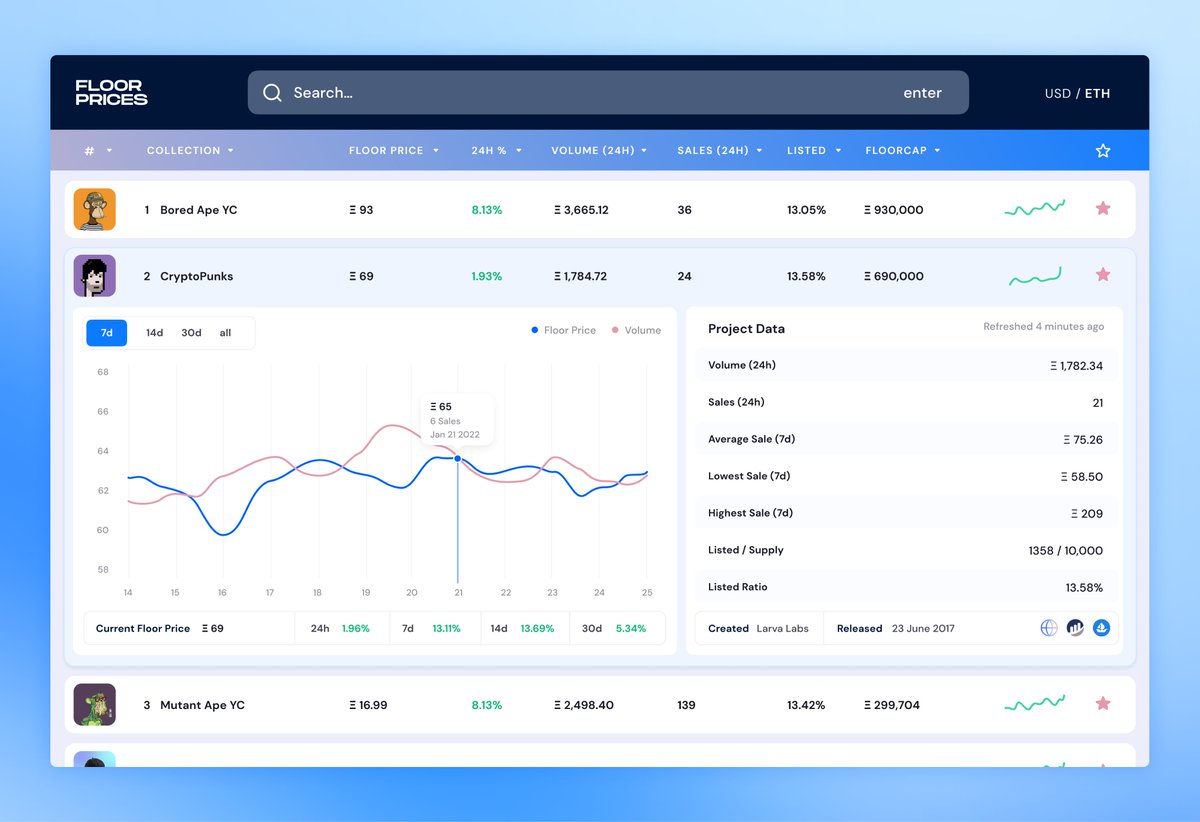Sort by the Floor Price column
1200x822 pixels.
pyautogui.click(x=394, y=151)
